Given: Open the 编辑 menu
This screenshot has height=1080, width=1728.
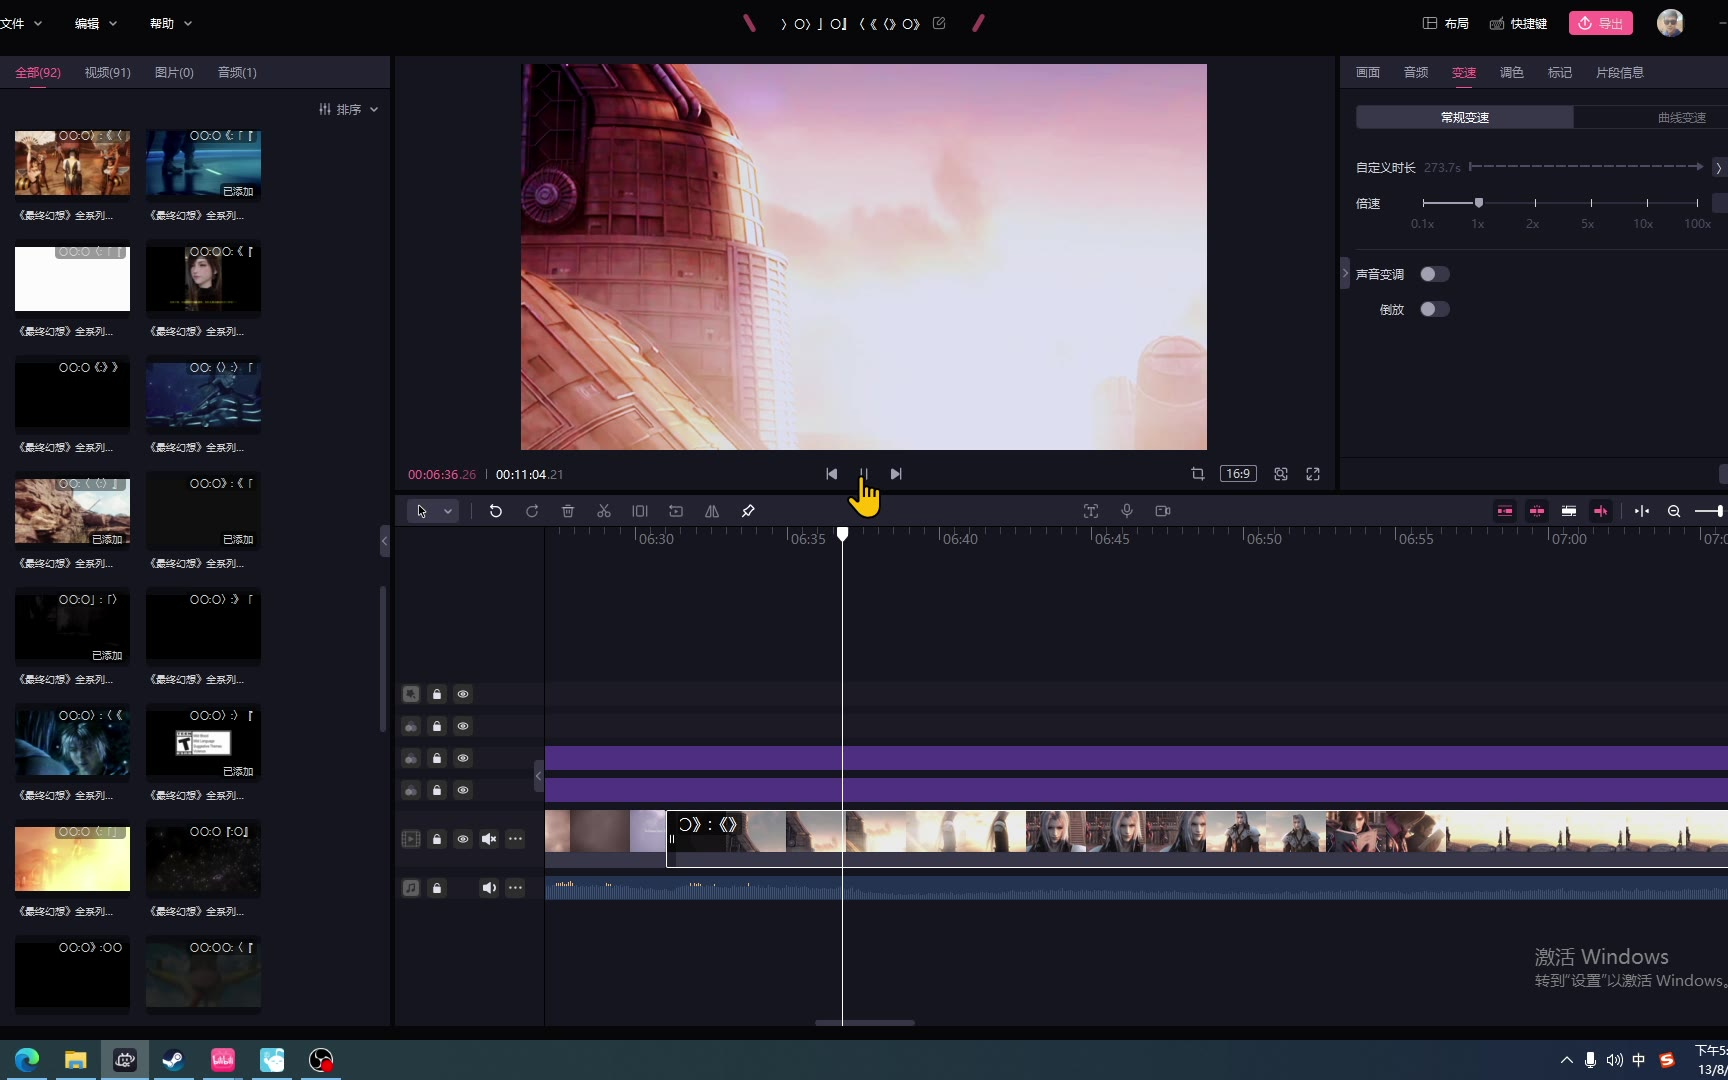Looking at the screenshot, I should [x=96, y=23].
